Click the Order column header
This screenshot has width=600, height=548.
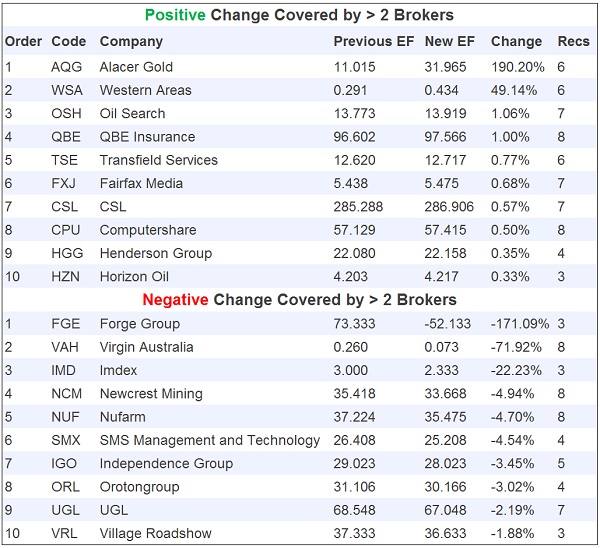(x=23, y=42)
